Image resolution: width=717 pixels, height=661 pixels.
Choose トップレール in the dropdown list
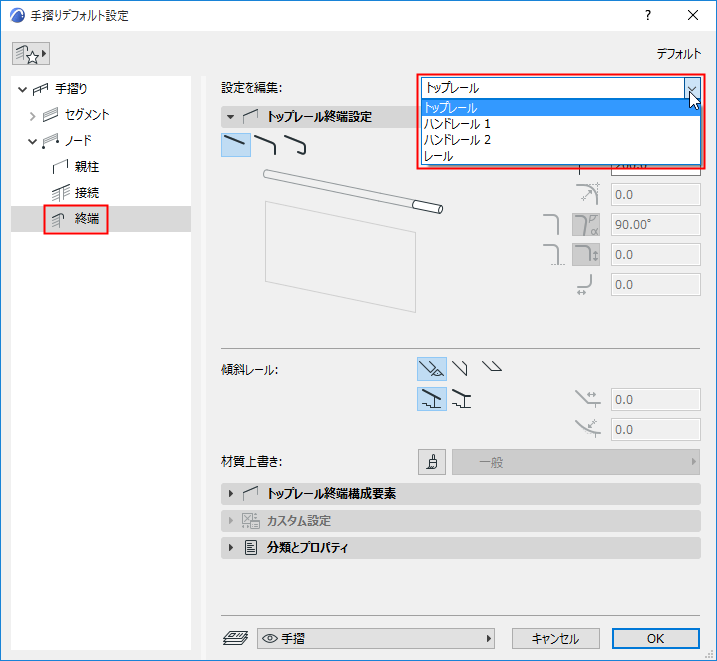coord(561,108)
